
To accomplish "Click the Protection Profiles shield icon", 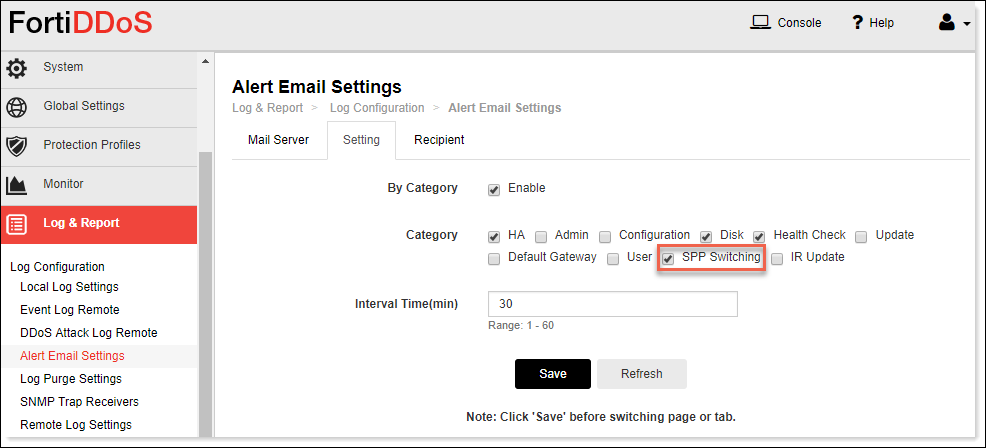I will coord(16,146).
